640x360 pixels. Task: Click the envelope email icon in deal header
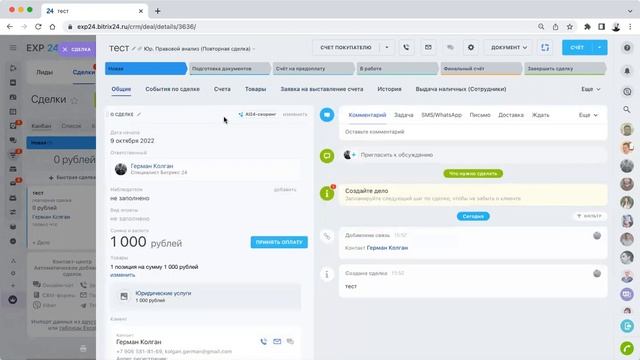click(428, 47)
